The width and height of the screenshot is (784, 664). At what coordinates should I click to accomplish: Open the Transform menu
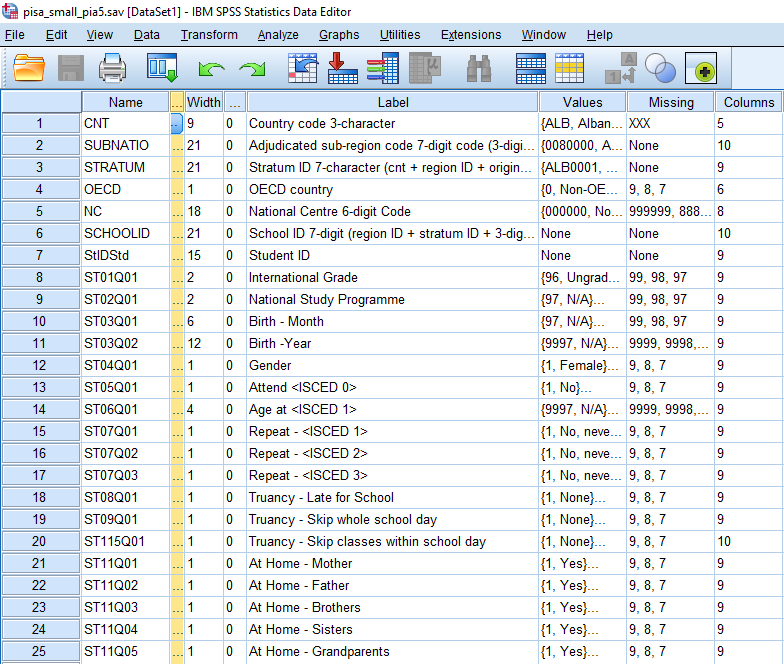[209, 35]
